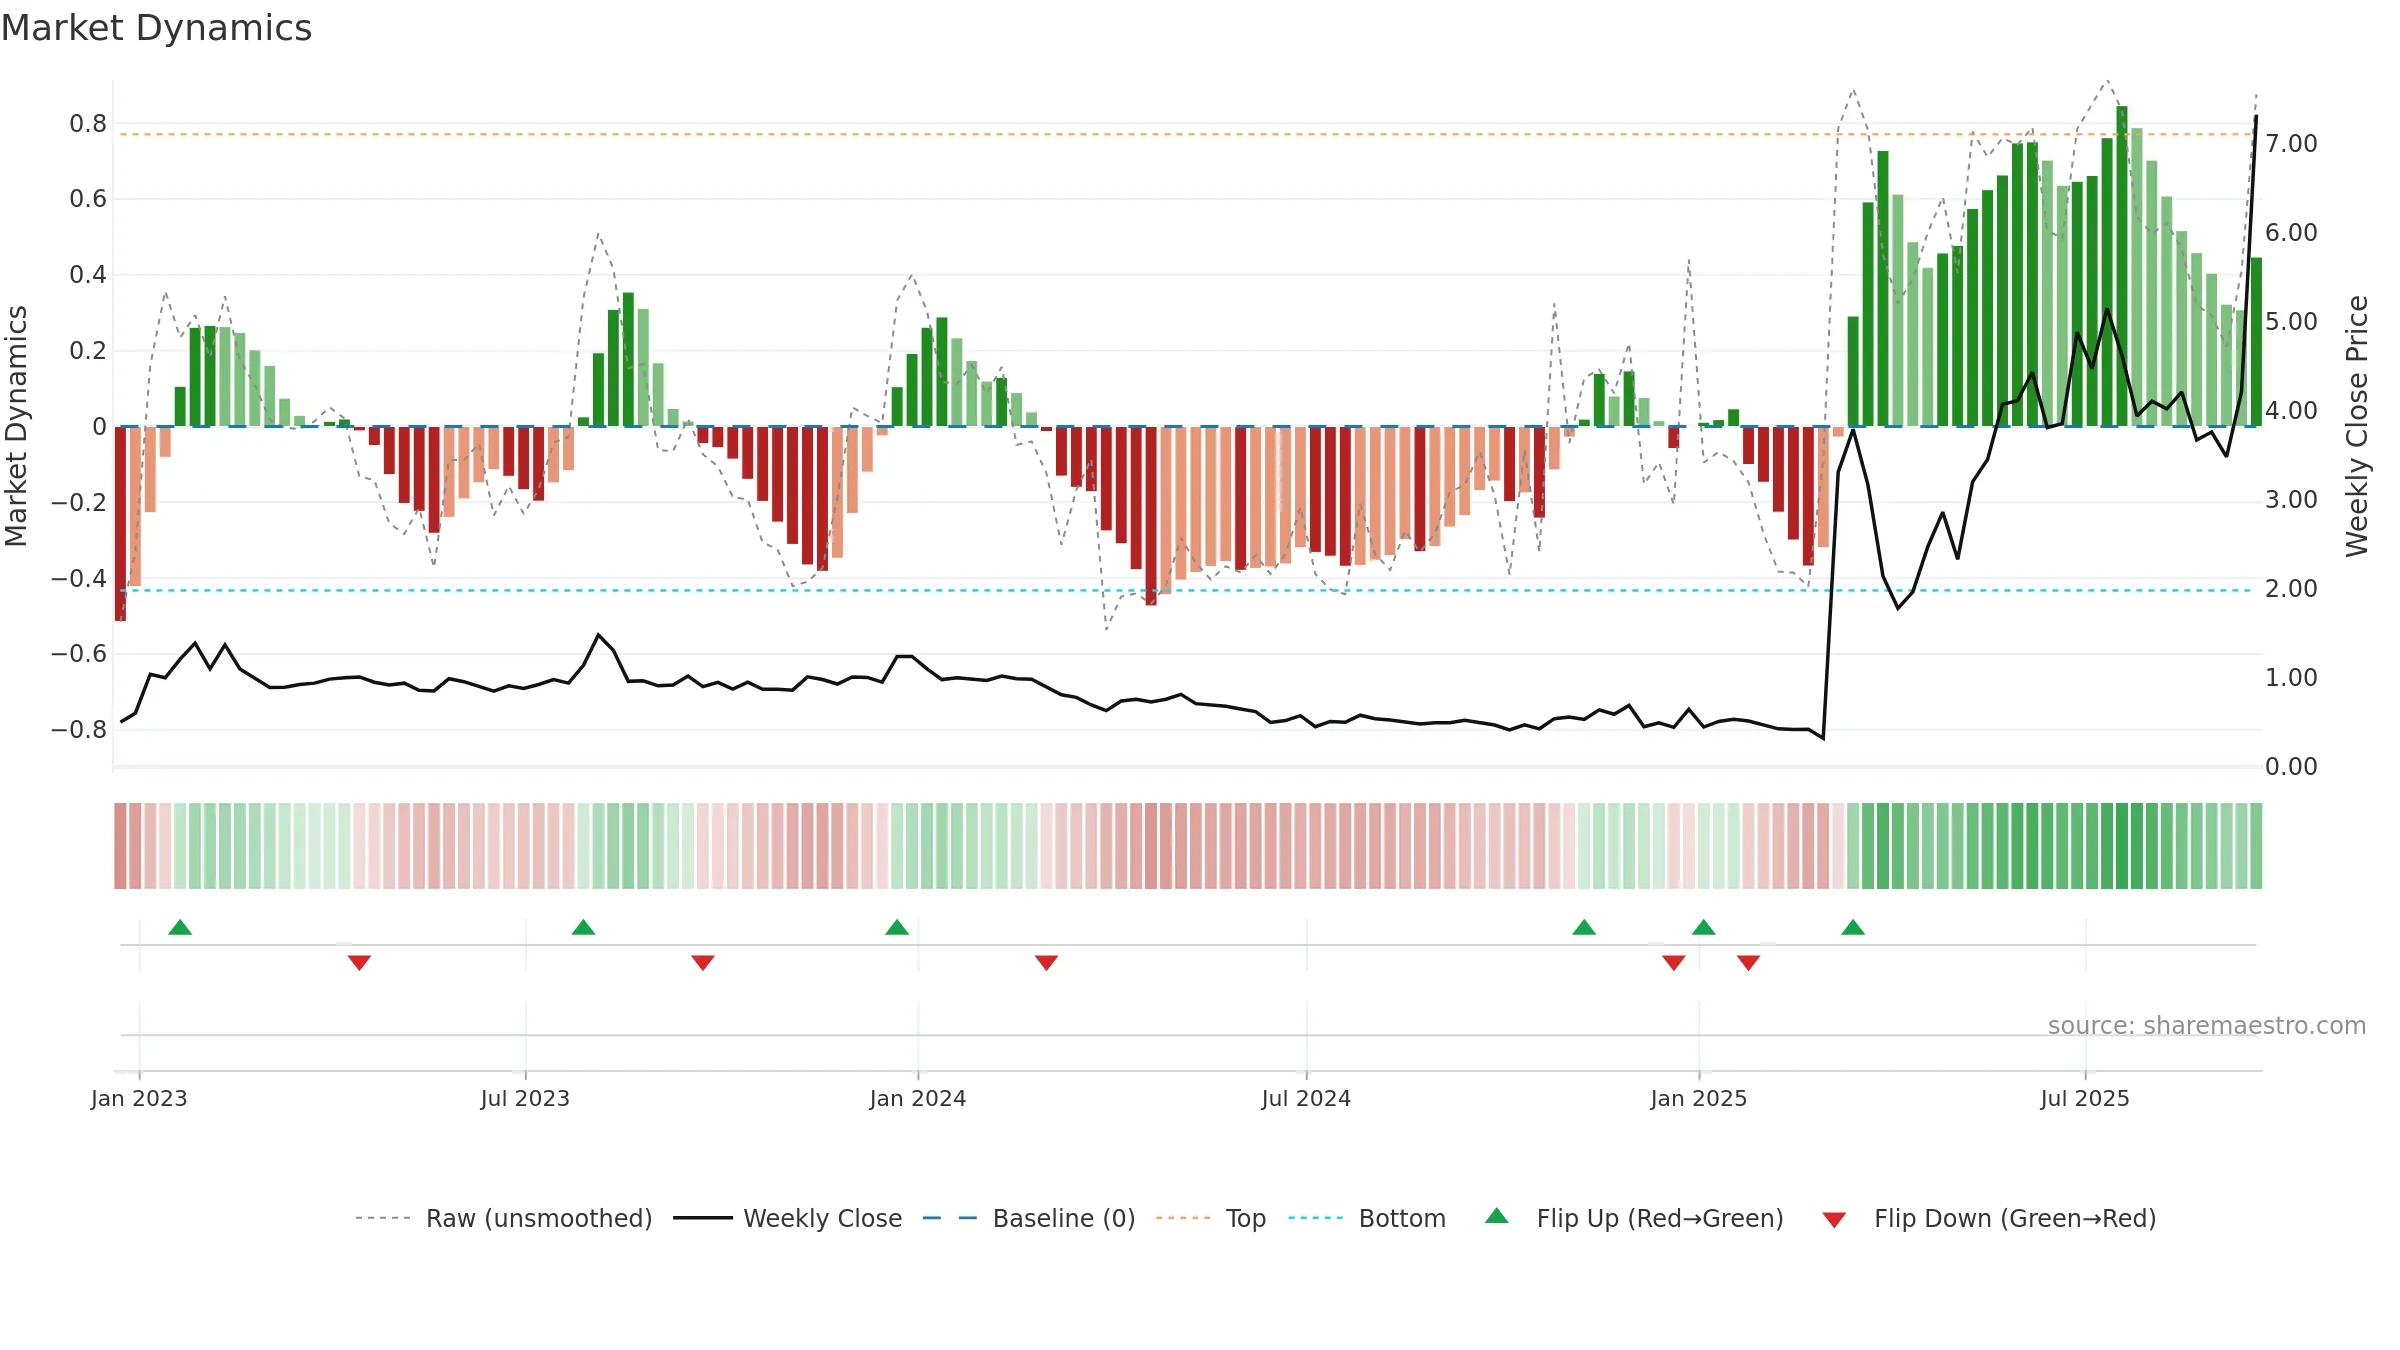Click the 7.00 right axis price label
2400x1350 pixels.
pos(2291,144)
